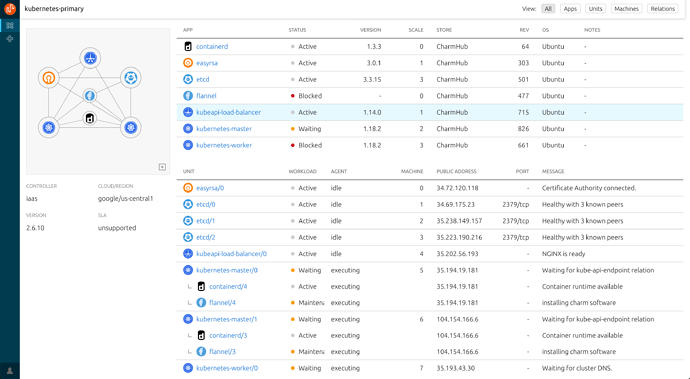Open the easyrsa/0 unit link

(x=210, y=188)
